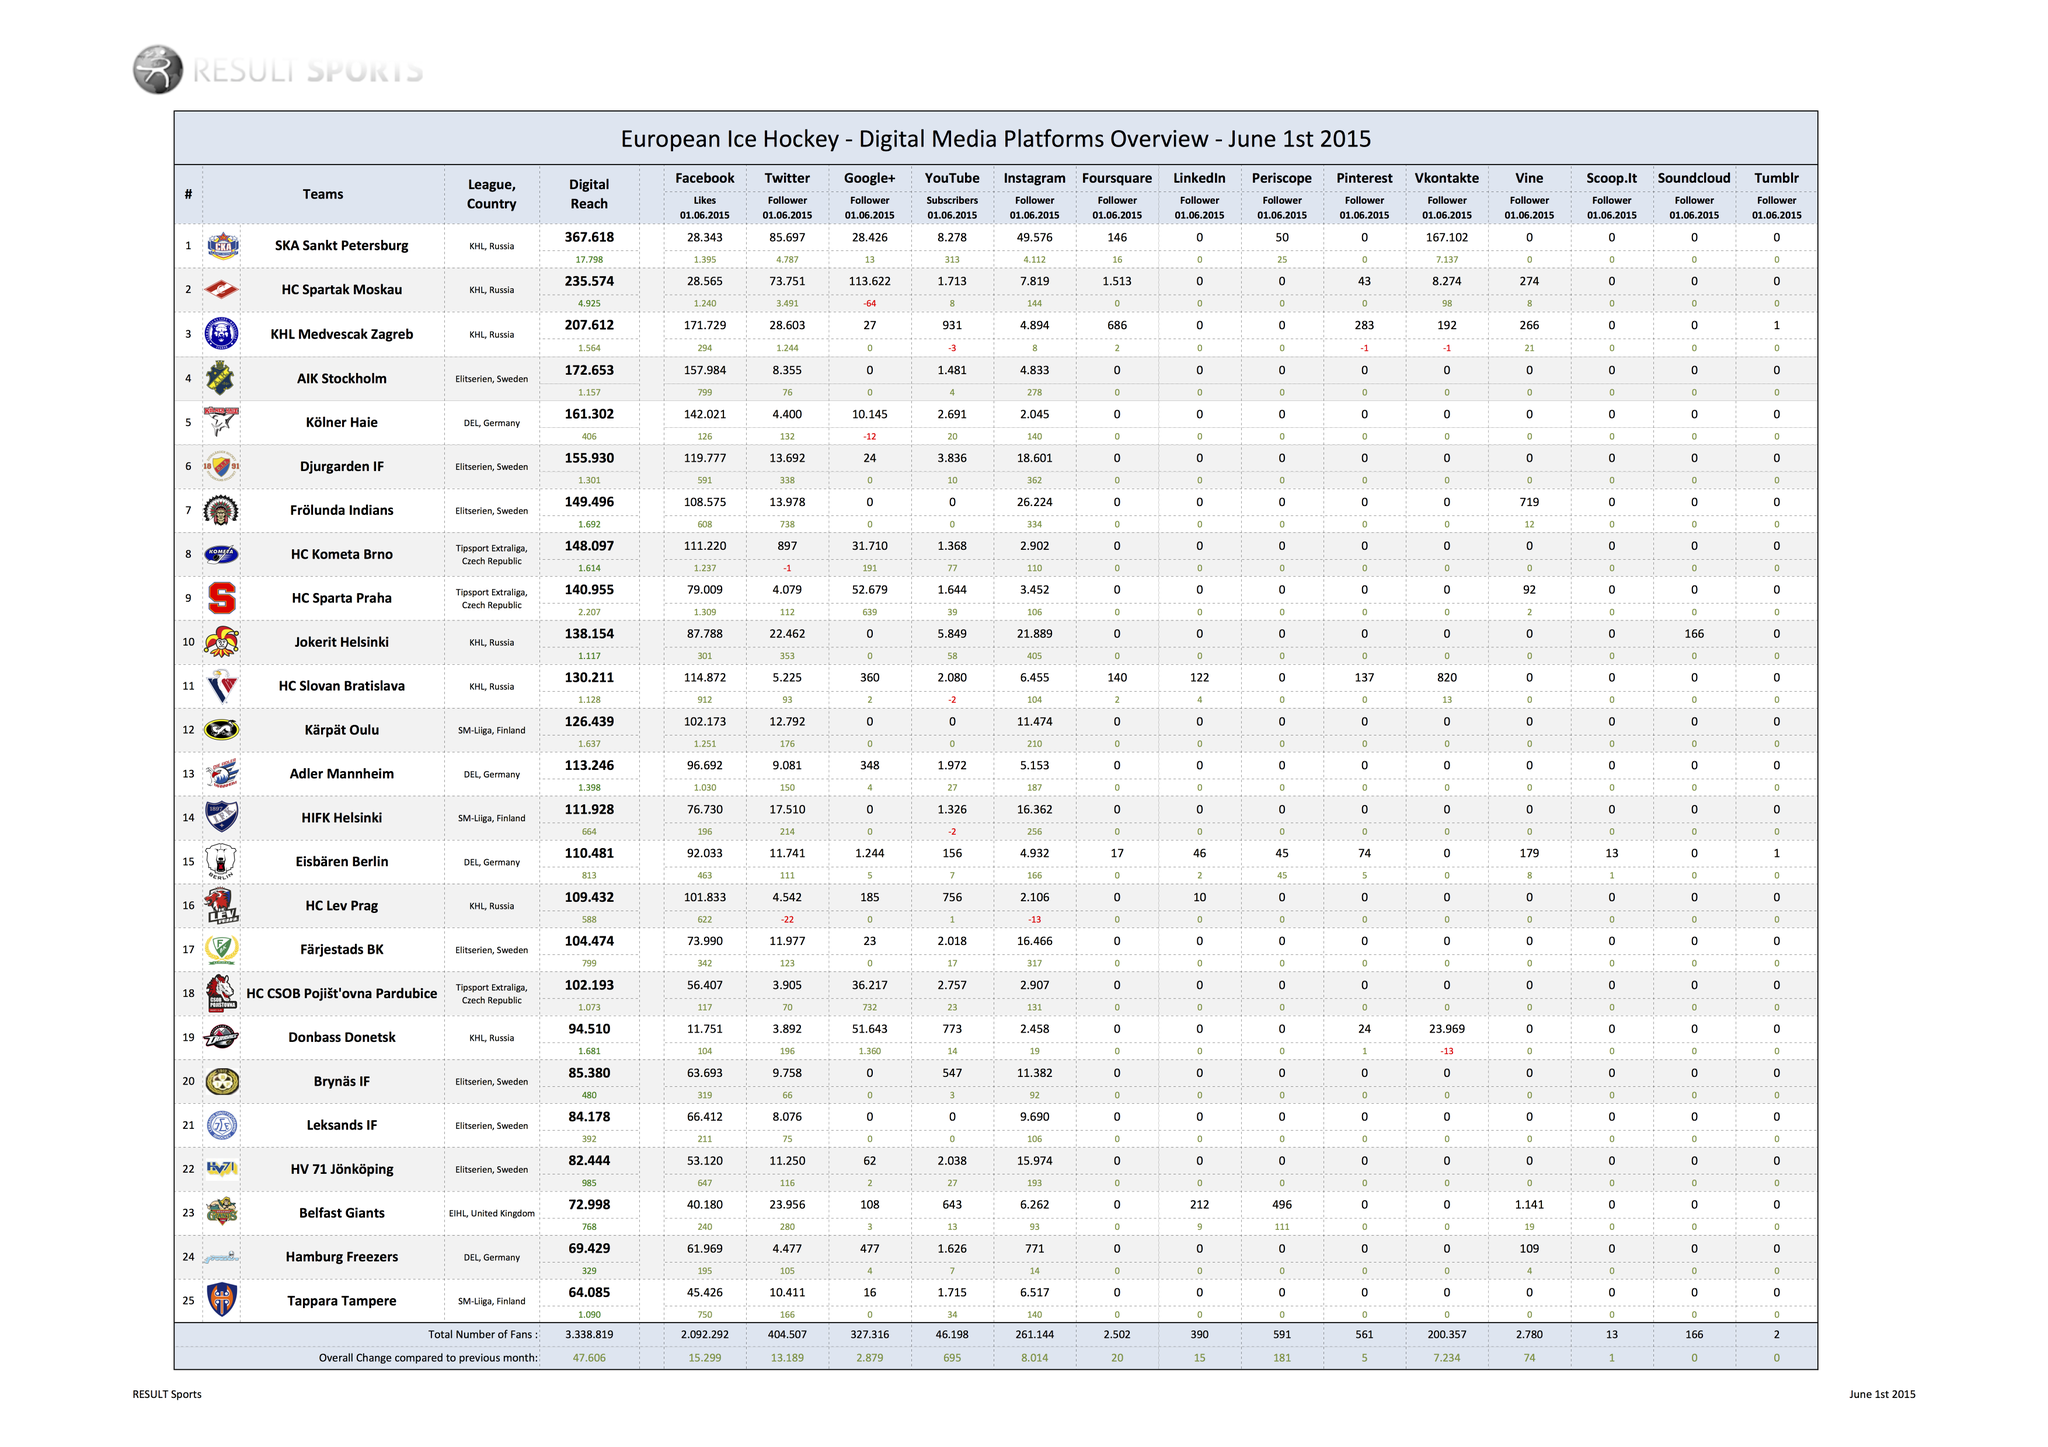Click the Instagram column header

1034,178
